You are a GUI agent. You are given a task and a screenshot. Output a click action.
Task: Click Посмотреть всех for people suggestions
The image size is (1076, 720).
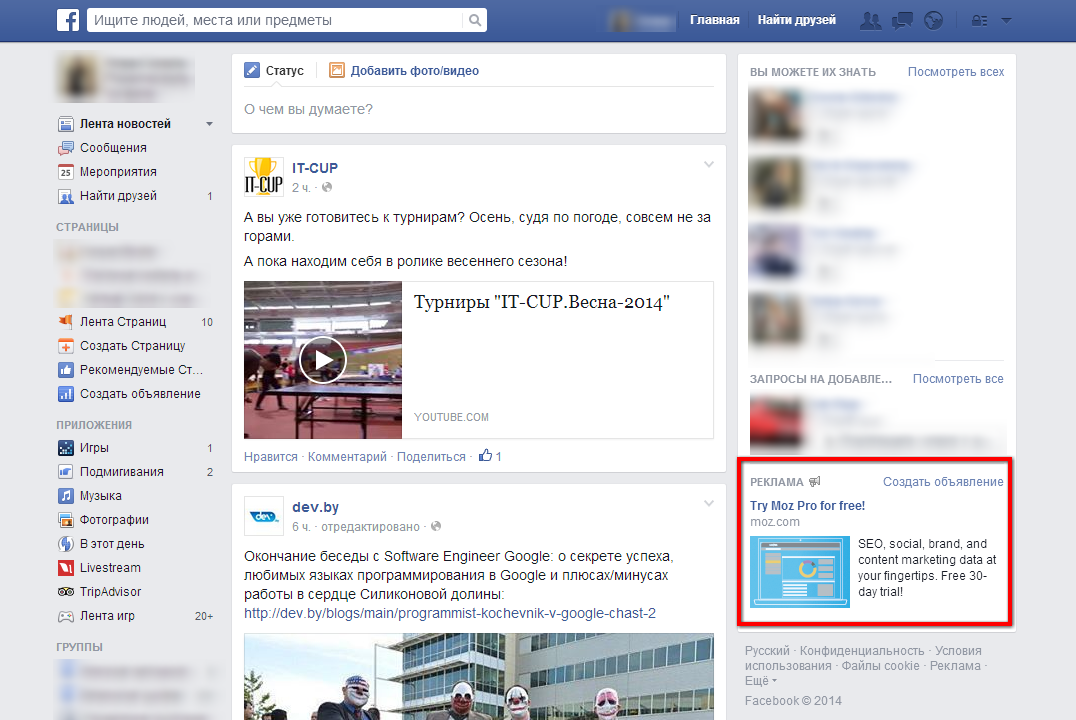pos(956,72)
